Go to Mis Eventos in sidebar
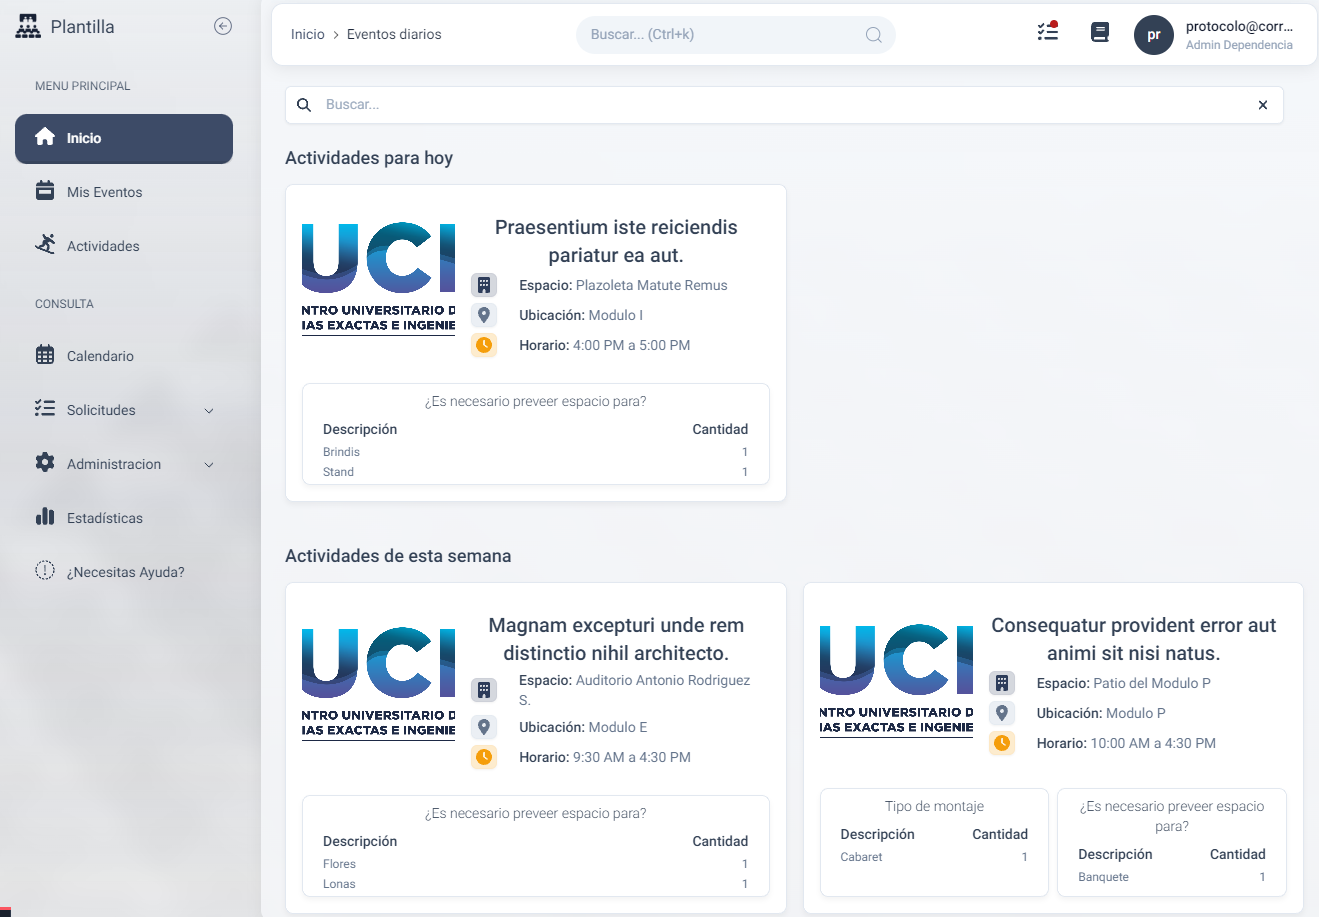This screenshot has height=917, width=1319. 104,192
